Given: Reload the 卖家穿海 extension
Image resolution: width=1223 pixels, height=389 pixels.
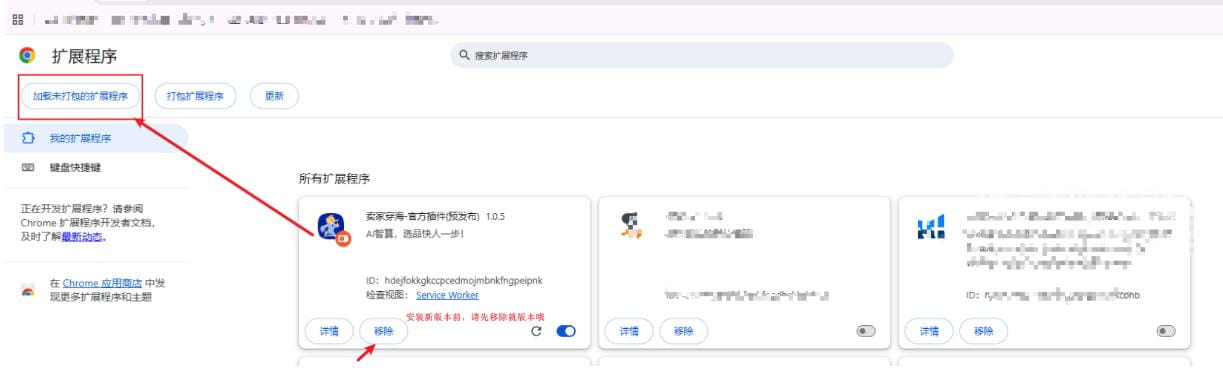Looking at the screenshot, I should 537,331.
